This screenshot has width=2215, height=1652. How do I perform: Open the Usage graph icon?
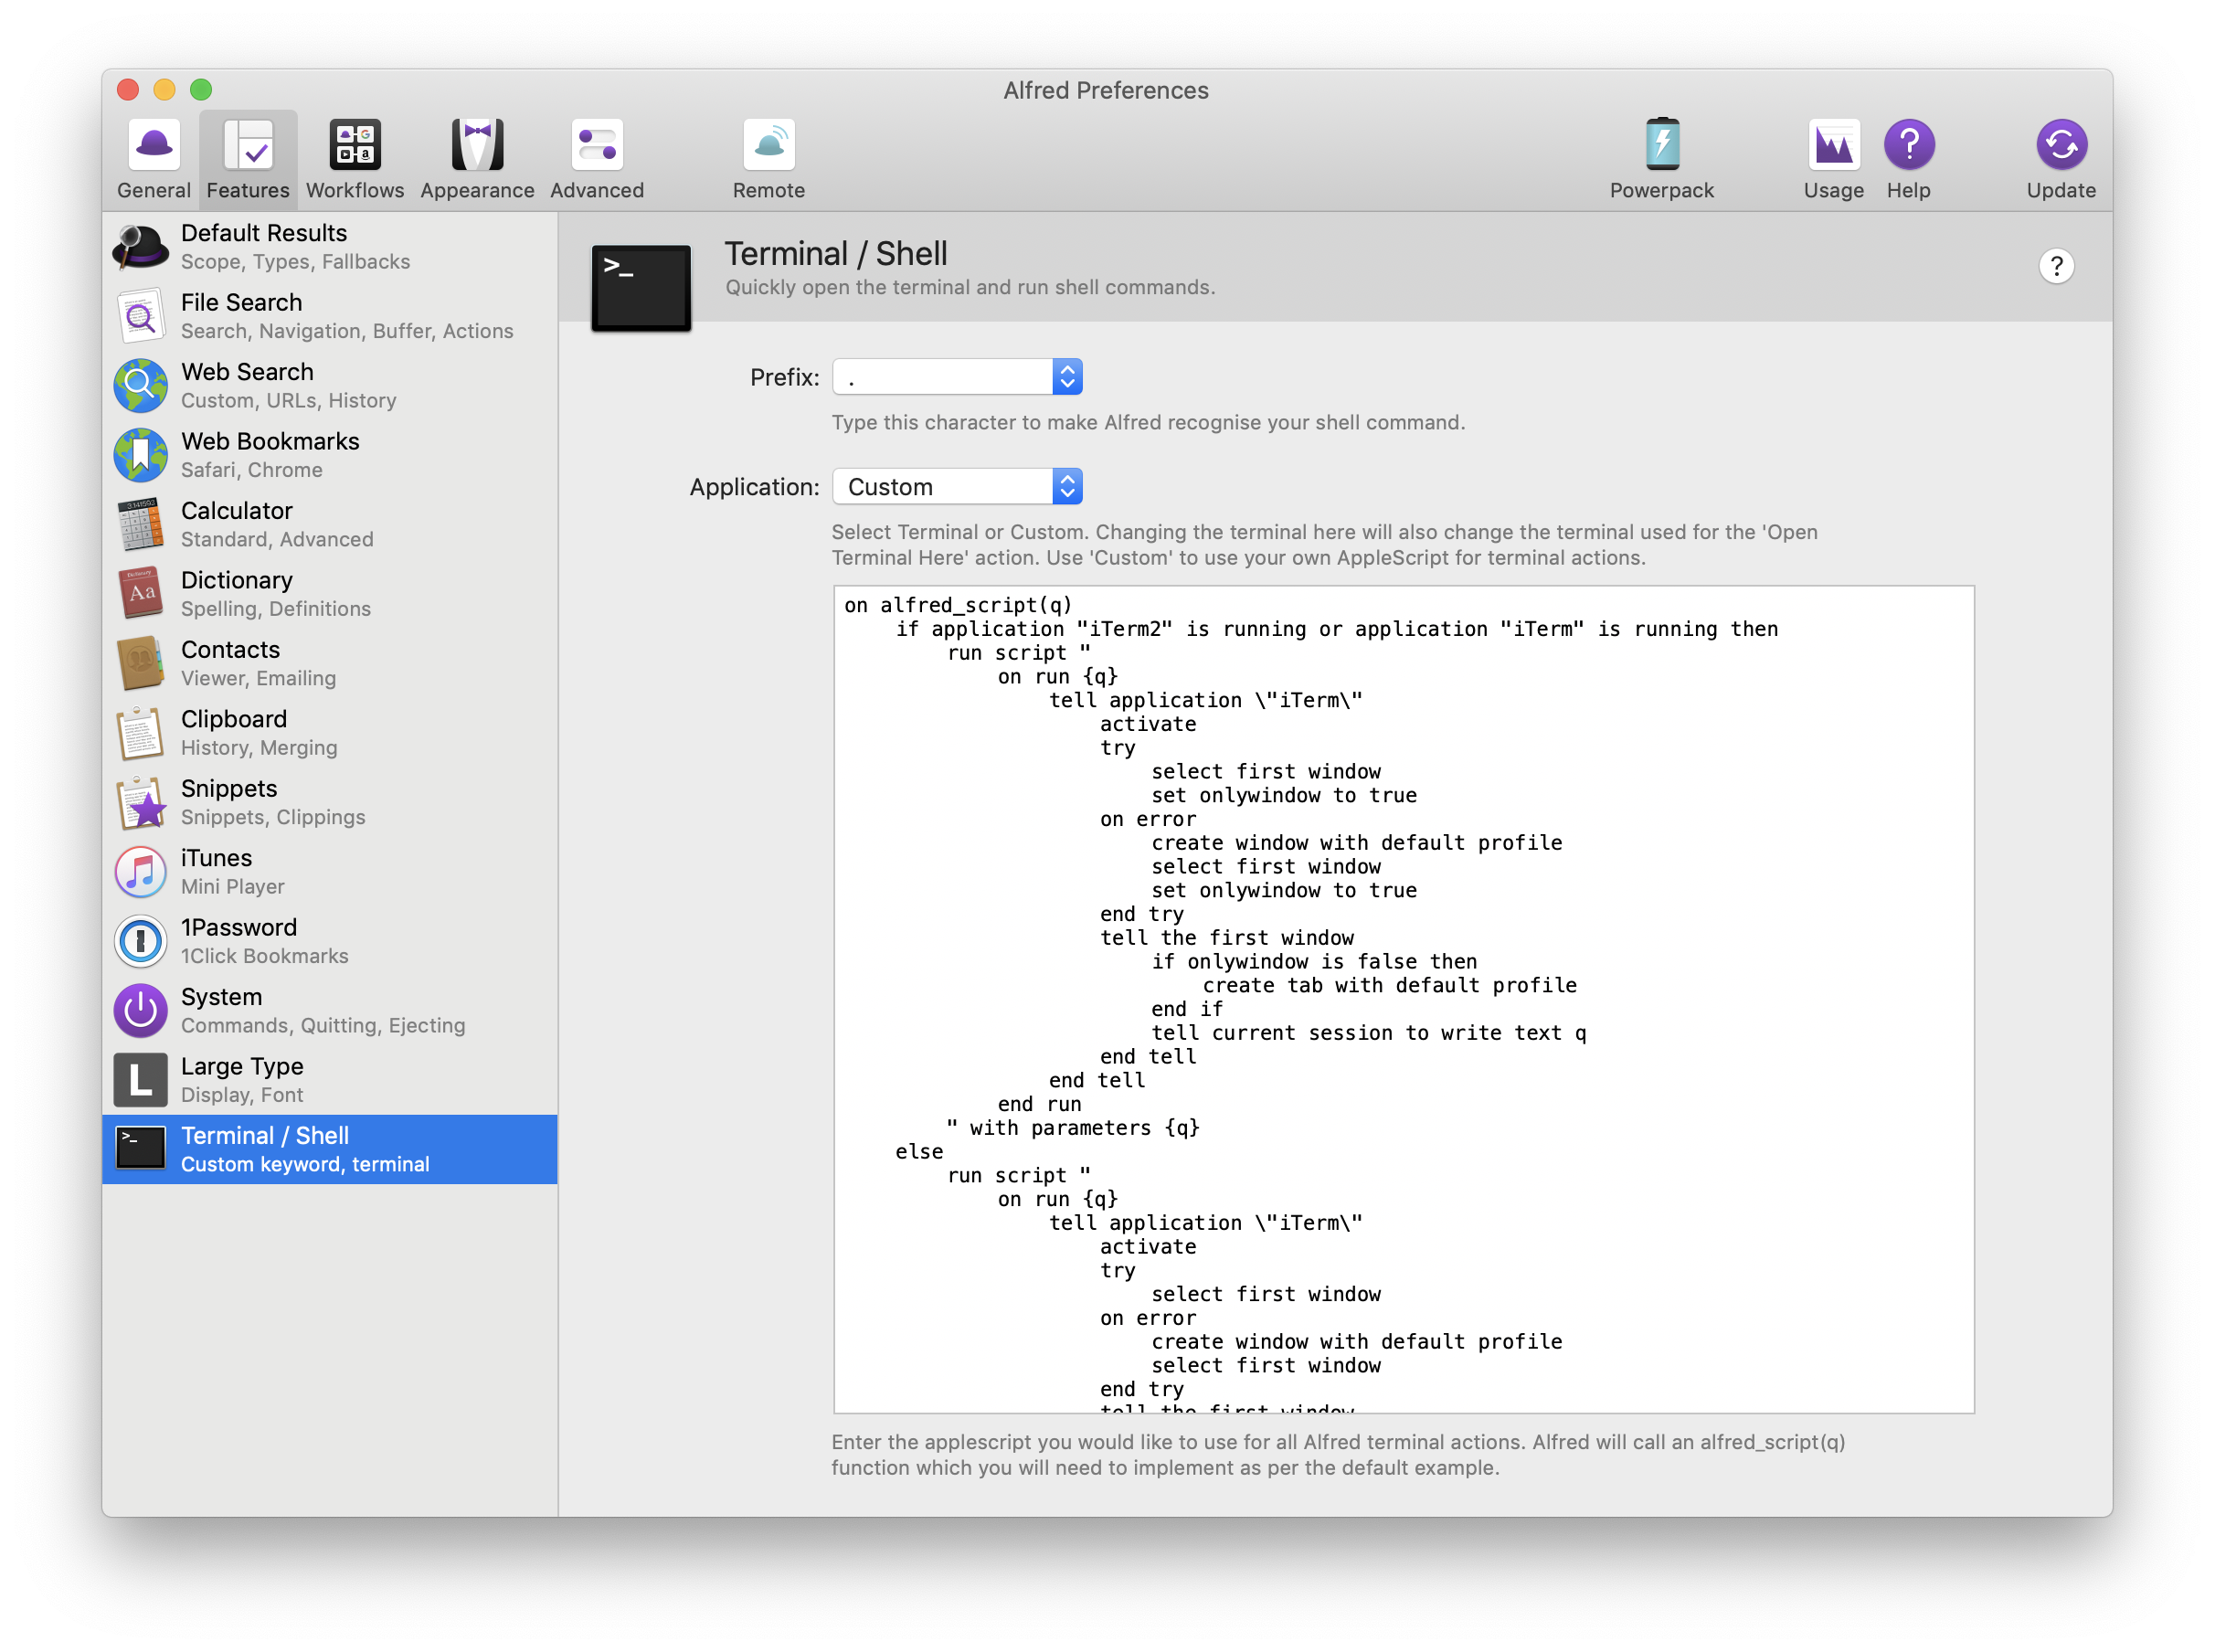point(1833,146)
